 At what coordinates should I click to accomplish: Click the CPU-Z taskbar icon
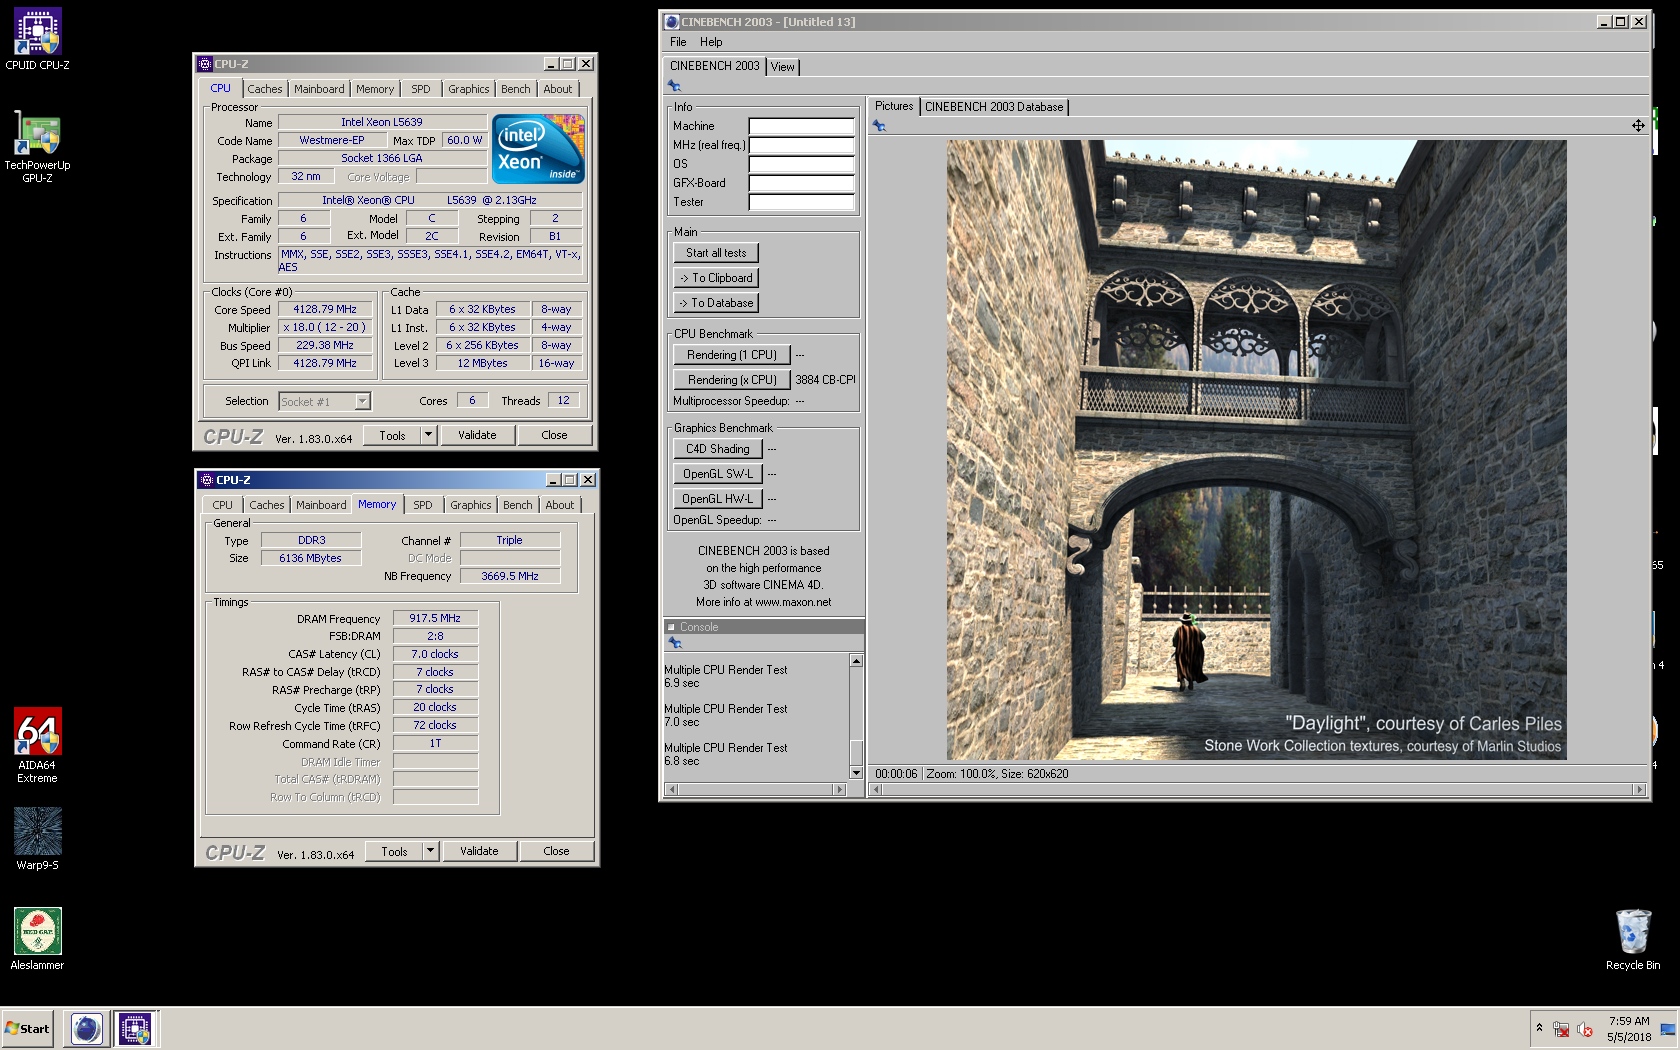pyautogui.click(x=134, y=1028)
